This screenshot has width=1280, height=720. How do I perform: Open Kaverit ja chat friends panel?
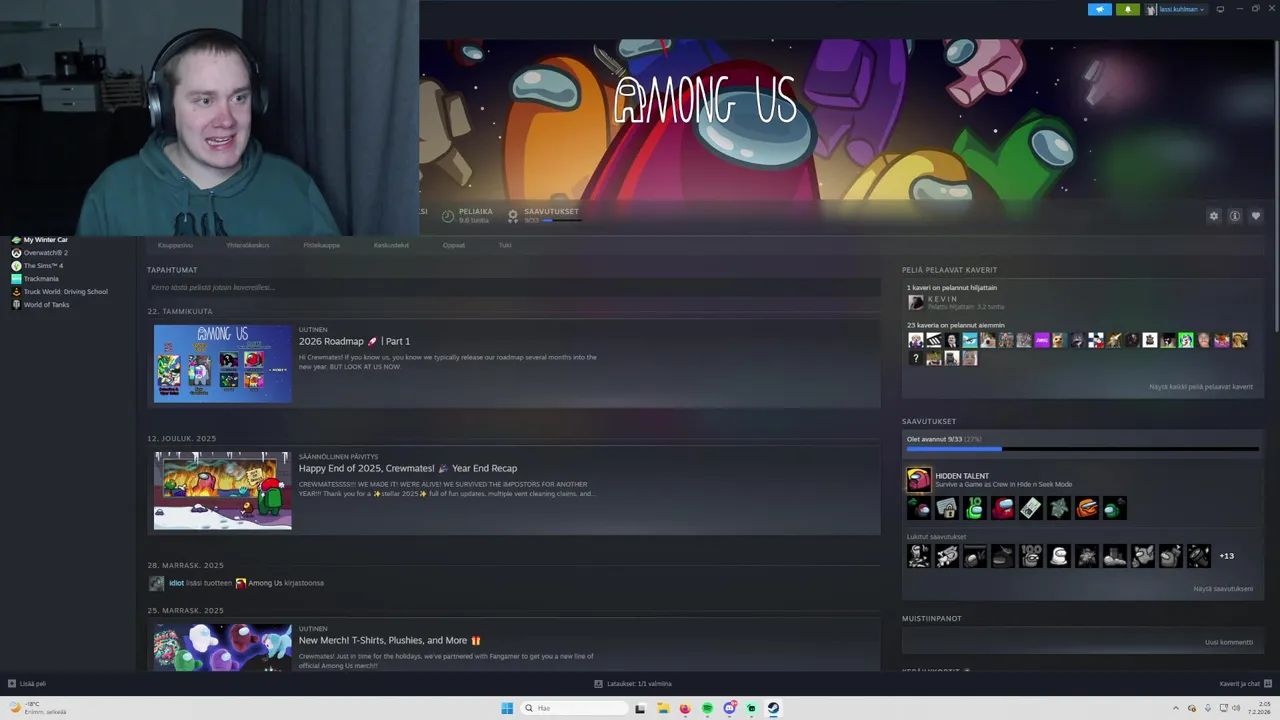pos(1245,684)
